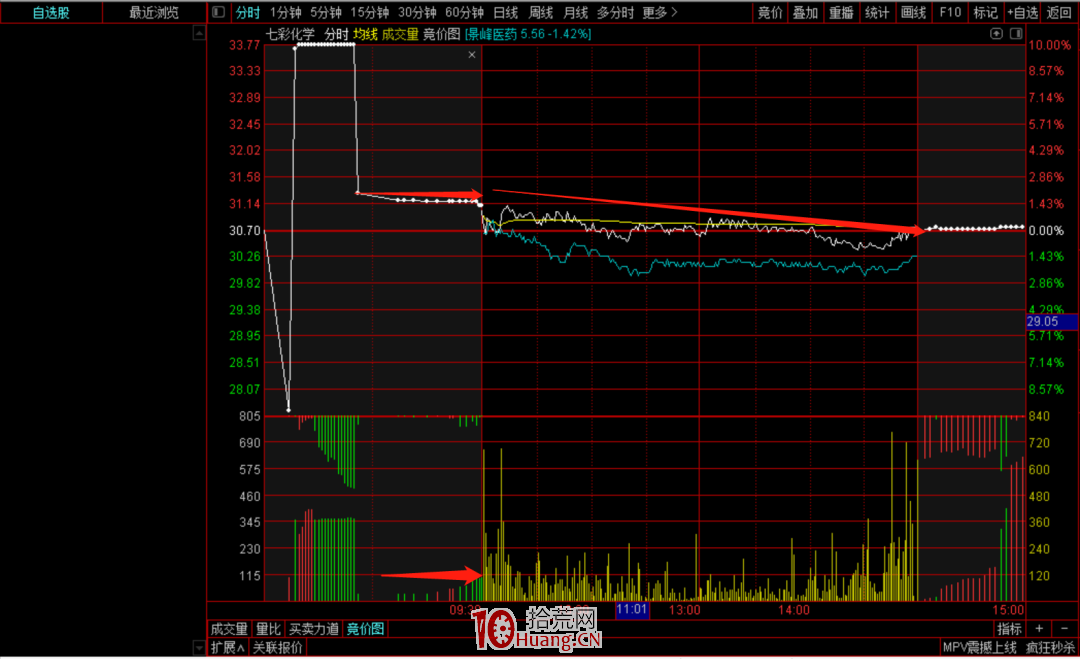Switch to the 60分钟 chart period
Viewport: 1080px width, 659px height.
click(x=464, y=12)
